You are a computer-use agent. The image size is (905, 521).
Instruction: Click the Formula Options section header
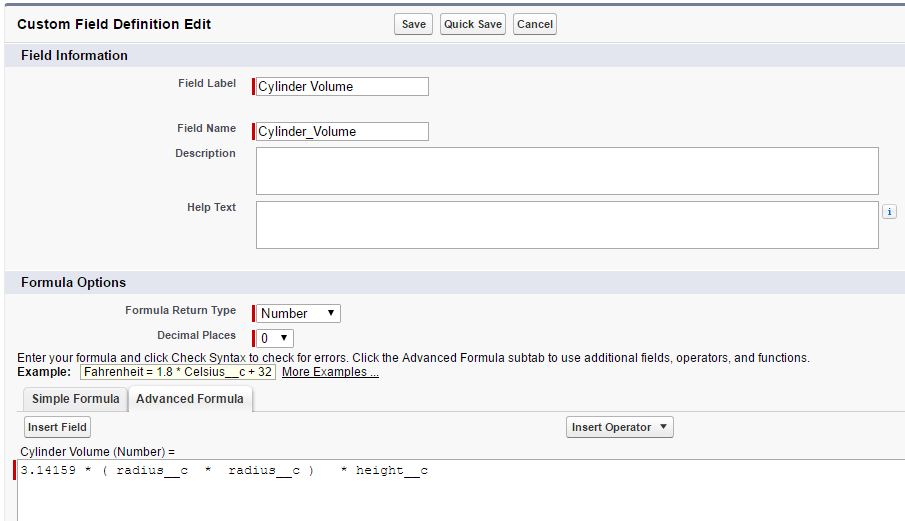74,283
